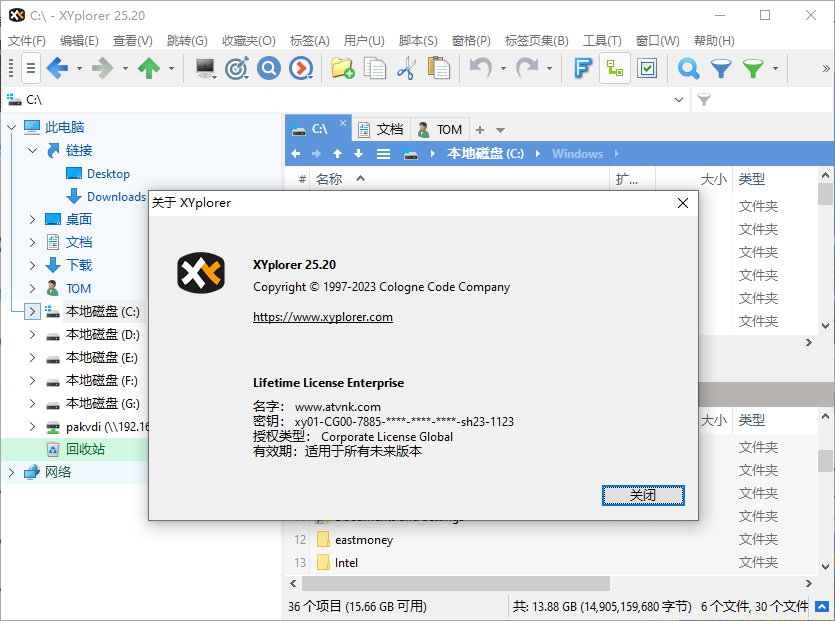Open the address bar dropdown chevron
The height and width of the screenshot is (621, 835).
tap(679, 100)
